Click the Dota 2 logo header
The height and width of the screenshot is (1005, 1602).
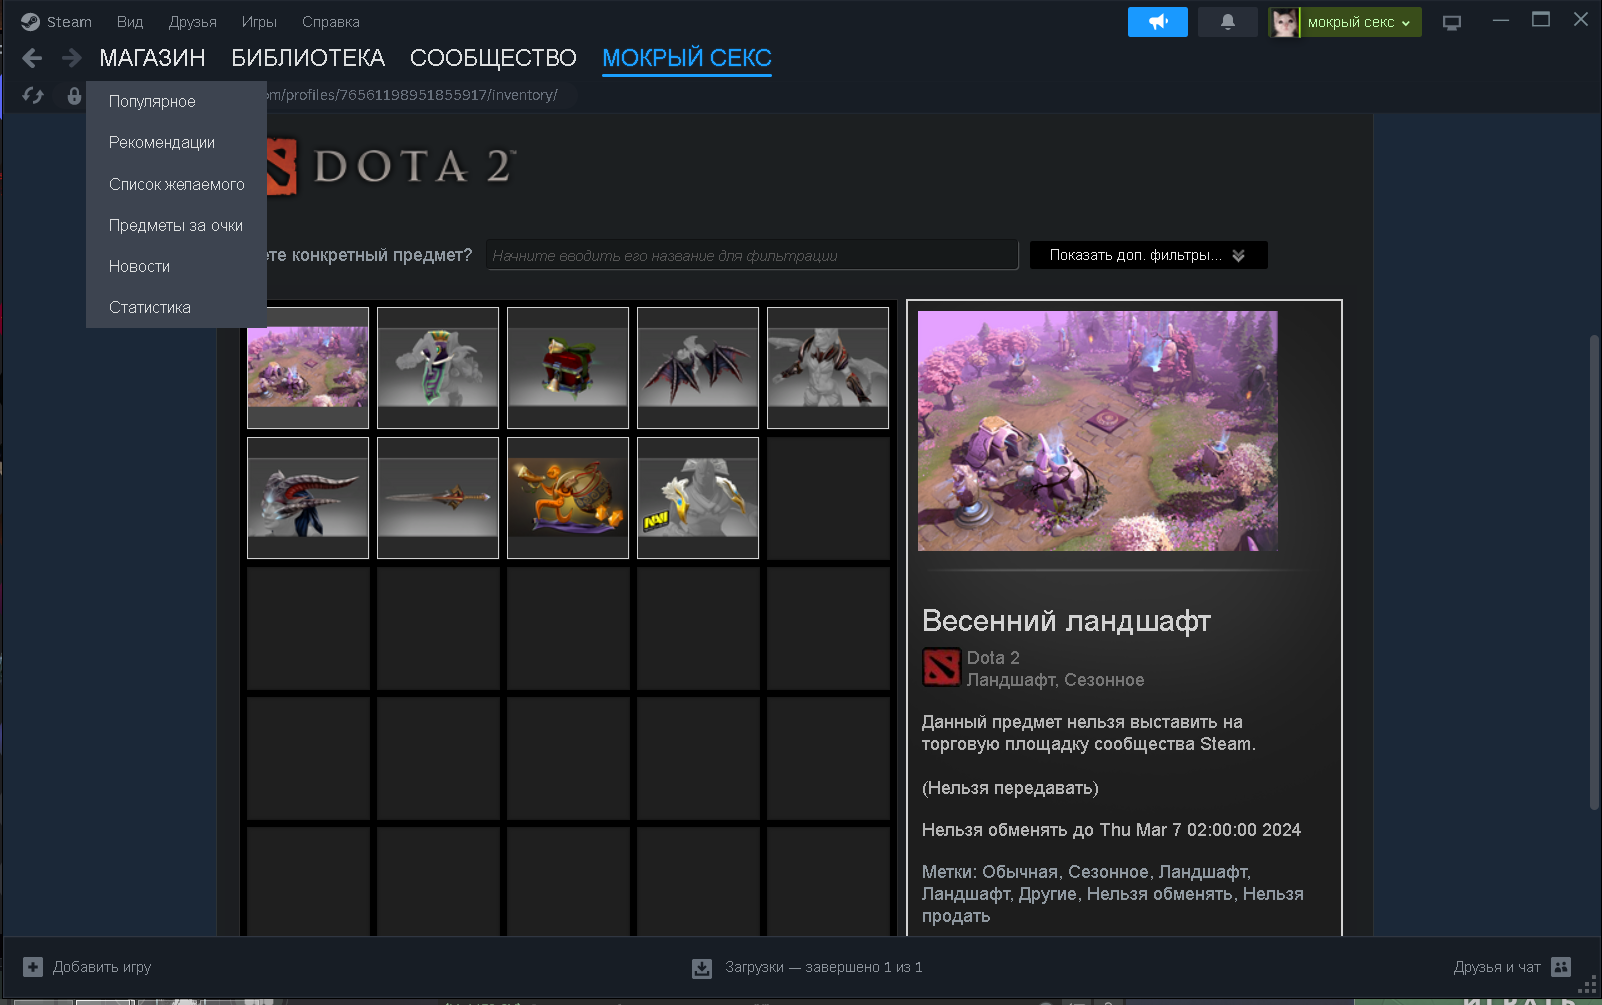click(392, 166)
